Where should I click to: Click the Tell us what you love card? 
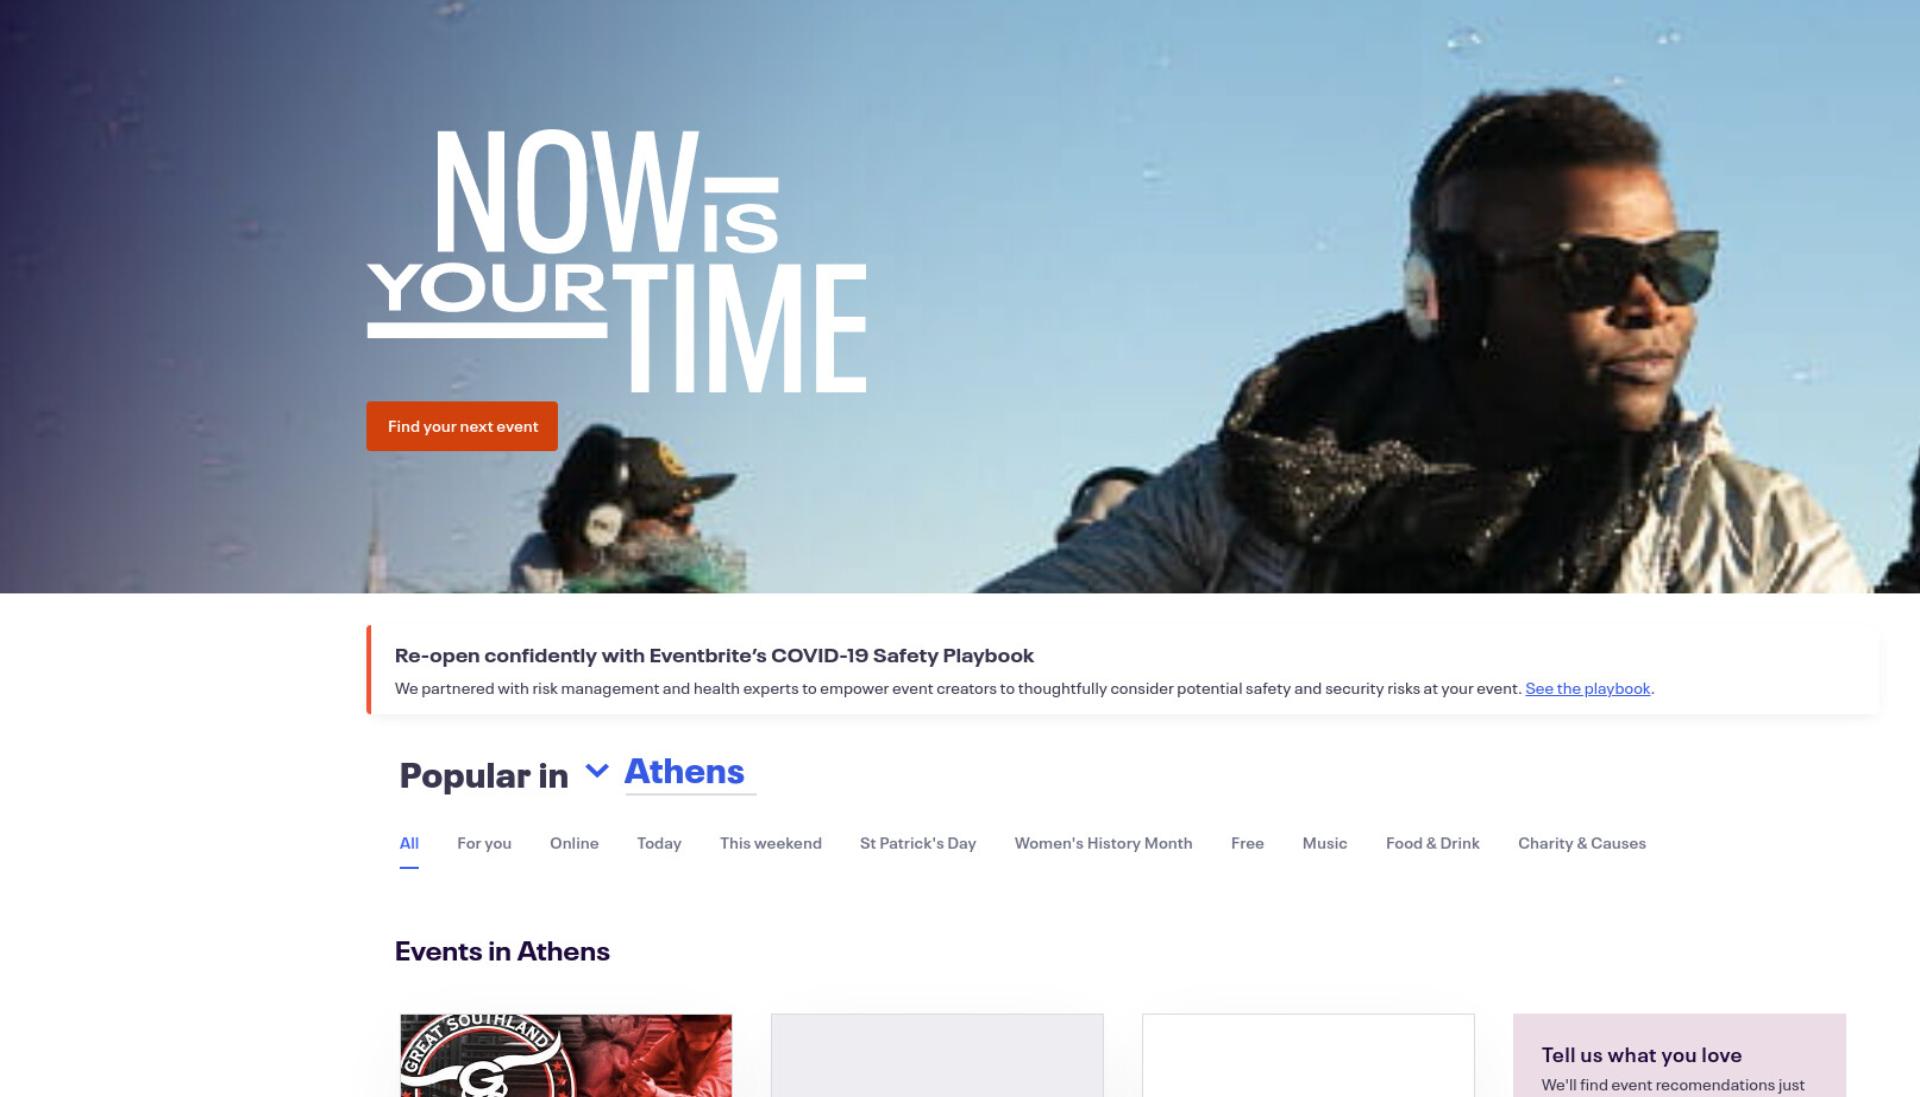1679,1055
